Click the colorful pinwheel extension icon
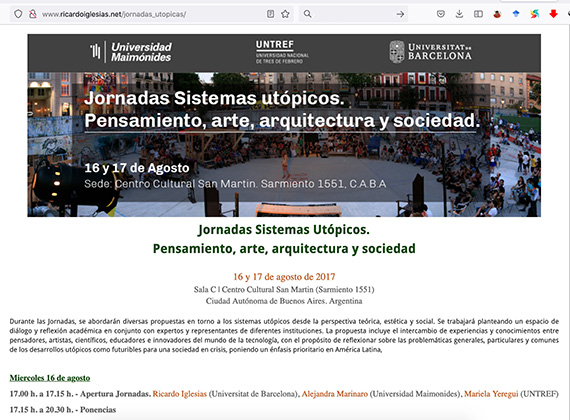This screenshot has height=420, width=570. (x=534, y=14)
